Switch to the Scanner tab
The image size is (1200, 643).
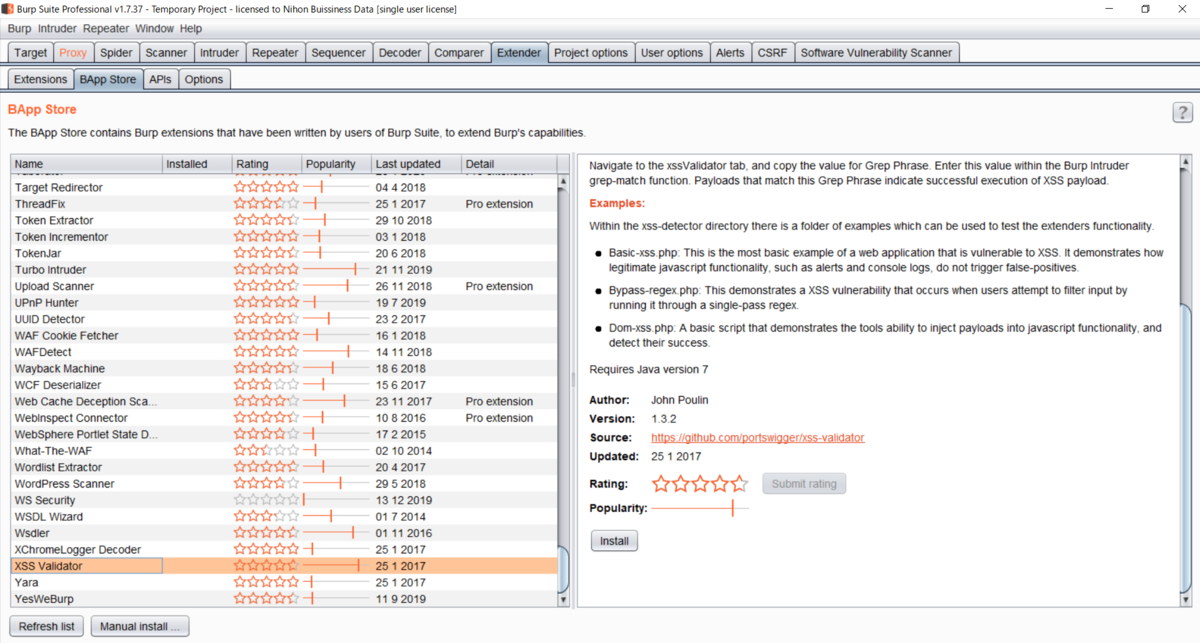click(x=166, y=53)
